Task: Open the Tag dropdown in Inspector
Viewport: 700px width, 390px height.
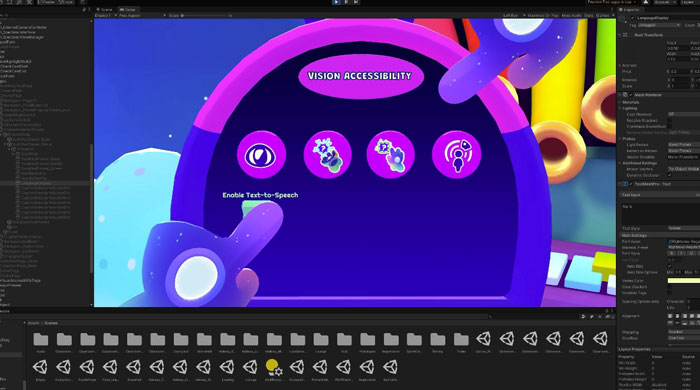Action: 659,25
